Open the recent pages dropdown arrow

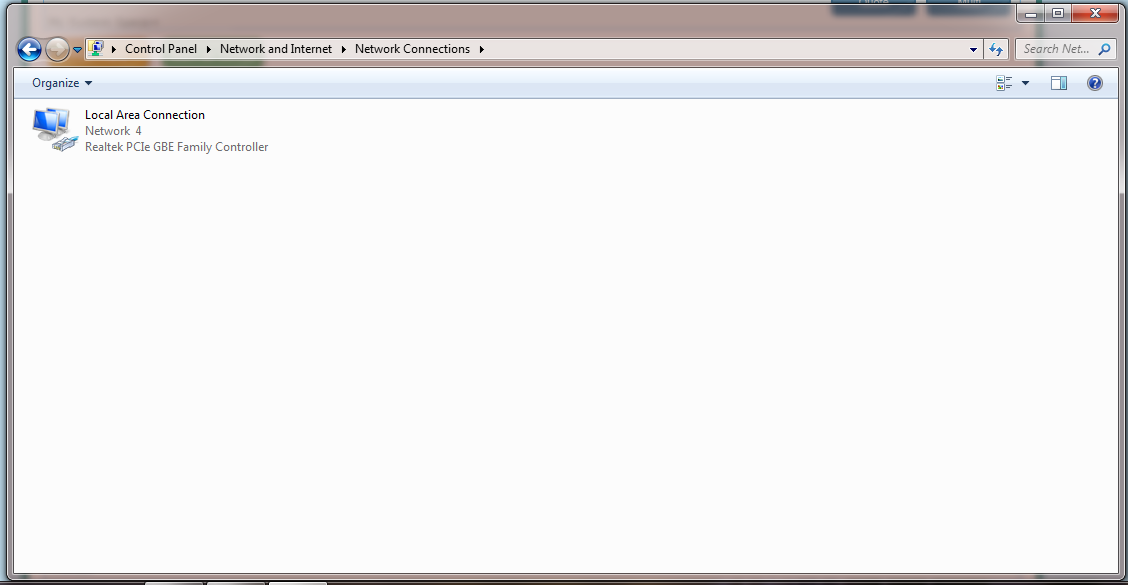[x=77, y=50]
